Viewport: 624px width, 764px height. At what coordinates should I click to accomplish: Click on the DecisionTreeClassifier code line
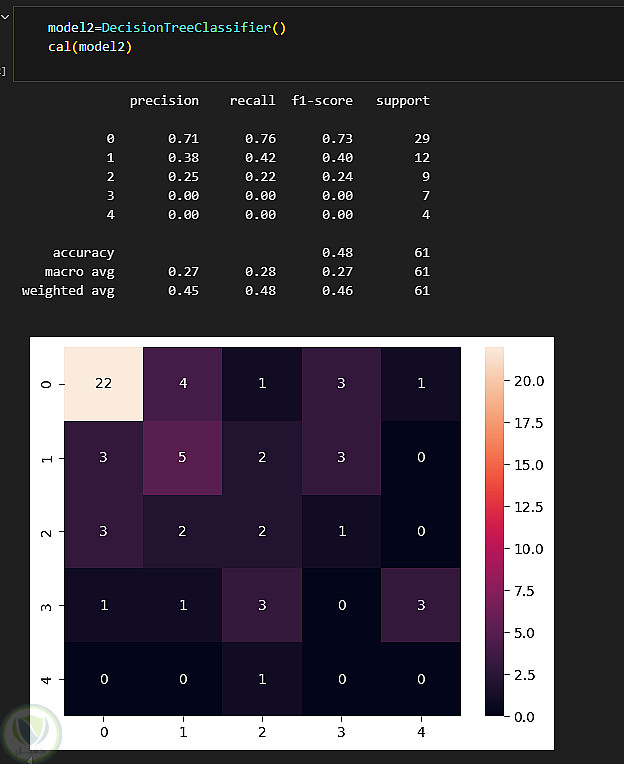tap(166, 27)
